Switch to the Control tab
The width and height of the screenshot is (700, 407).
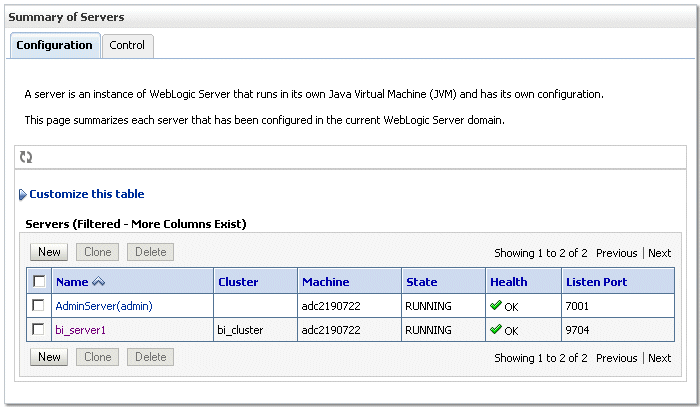tap(127, 46)
